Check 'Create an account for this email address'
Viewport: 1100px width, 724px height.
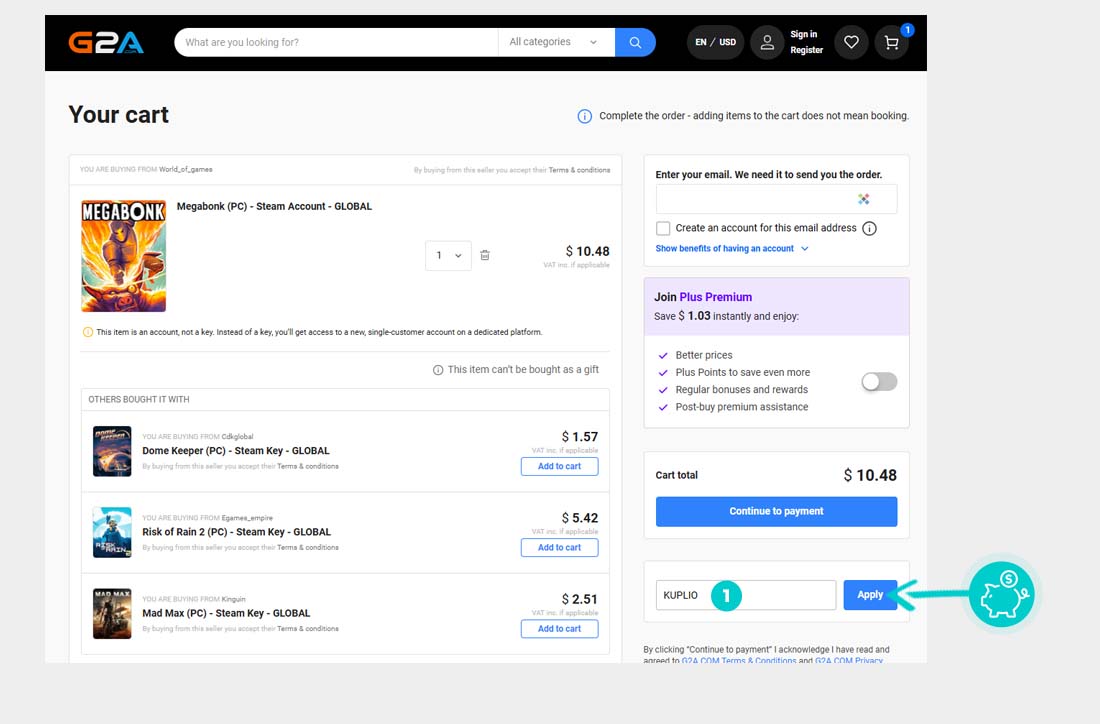pos(663,228)
